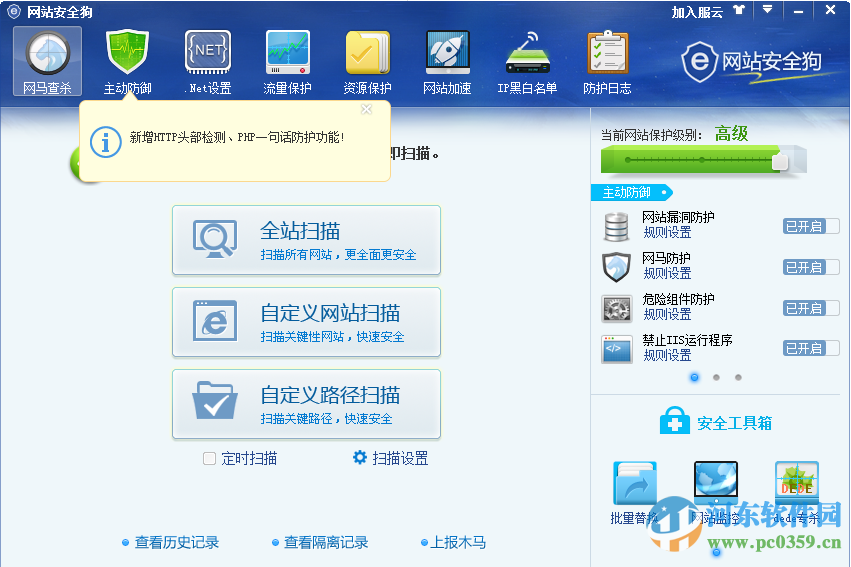Open the 资源保护 folder tab
Image resolution: width=851 pixels, height=567 pixels.
367,61
